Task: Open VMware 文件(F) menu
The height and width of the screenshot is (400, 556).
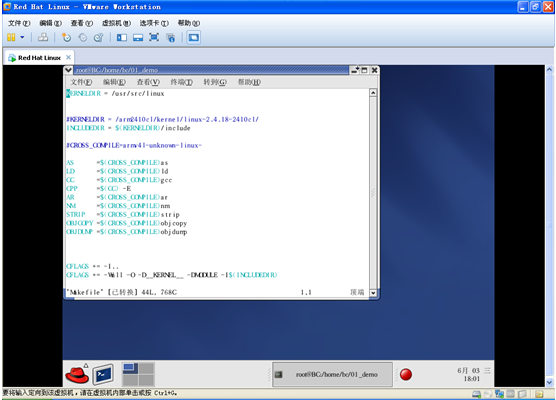Action: pyautogui.click(x=19, y=23)
